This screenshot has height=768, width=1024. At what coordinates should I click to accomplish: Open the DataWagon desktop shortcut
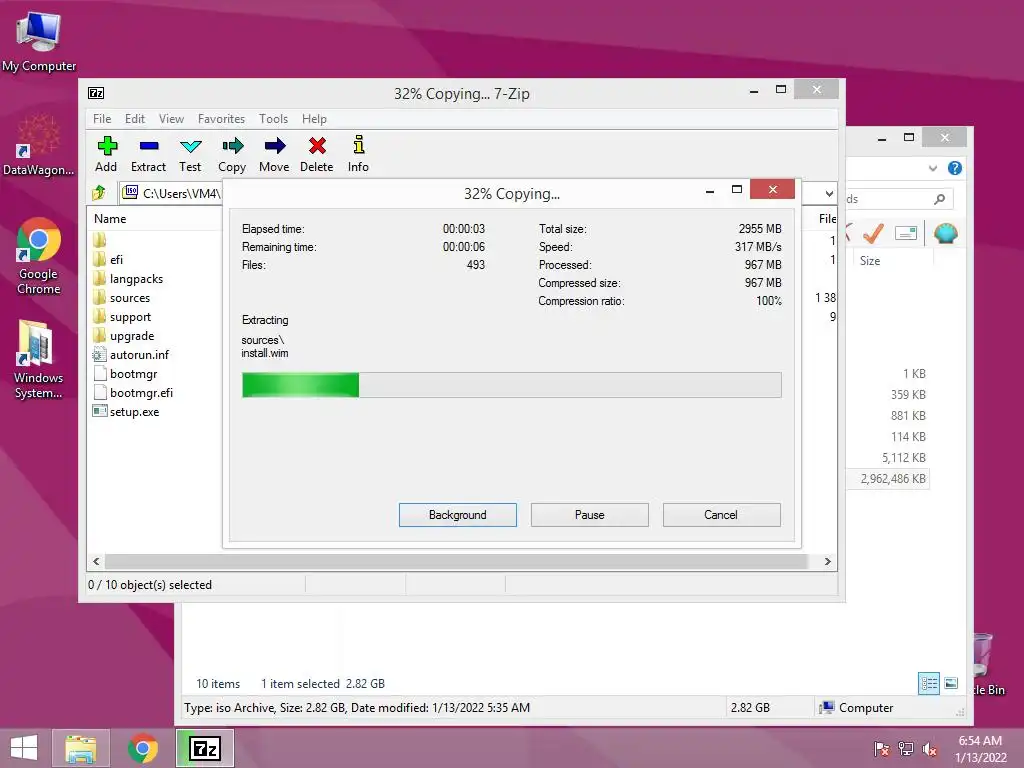(39, 145)
